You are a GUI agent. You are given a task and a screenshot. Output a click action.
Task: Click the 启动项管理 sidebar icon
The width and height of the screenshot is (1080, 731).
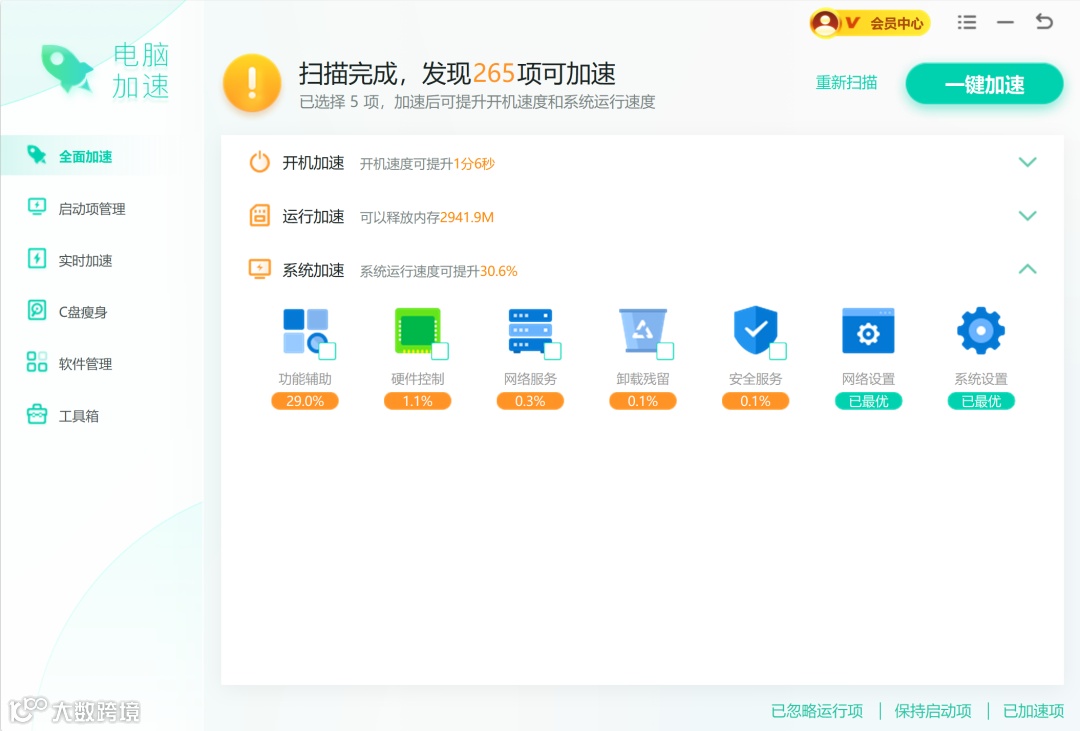coord(37,207)
